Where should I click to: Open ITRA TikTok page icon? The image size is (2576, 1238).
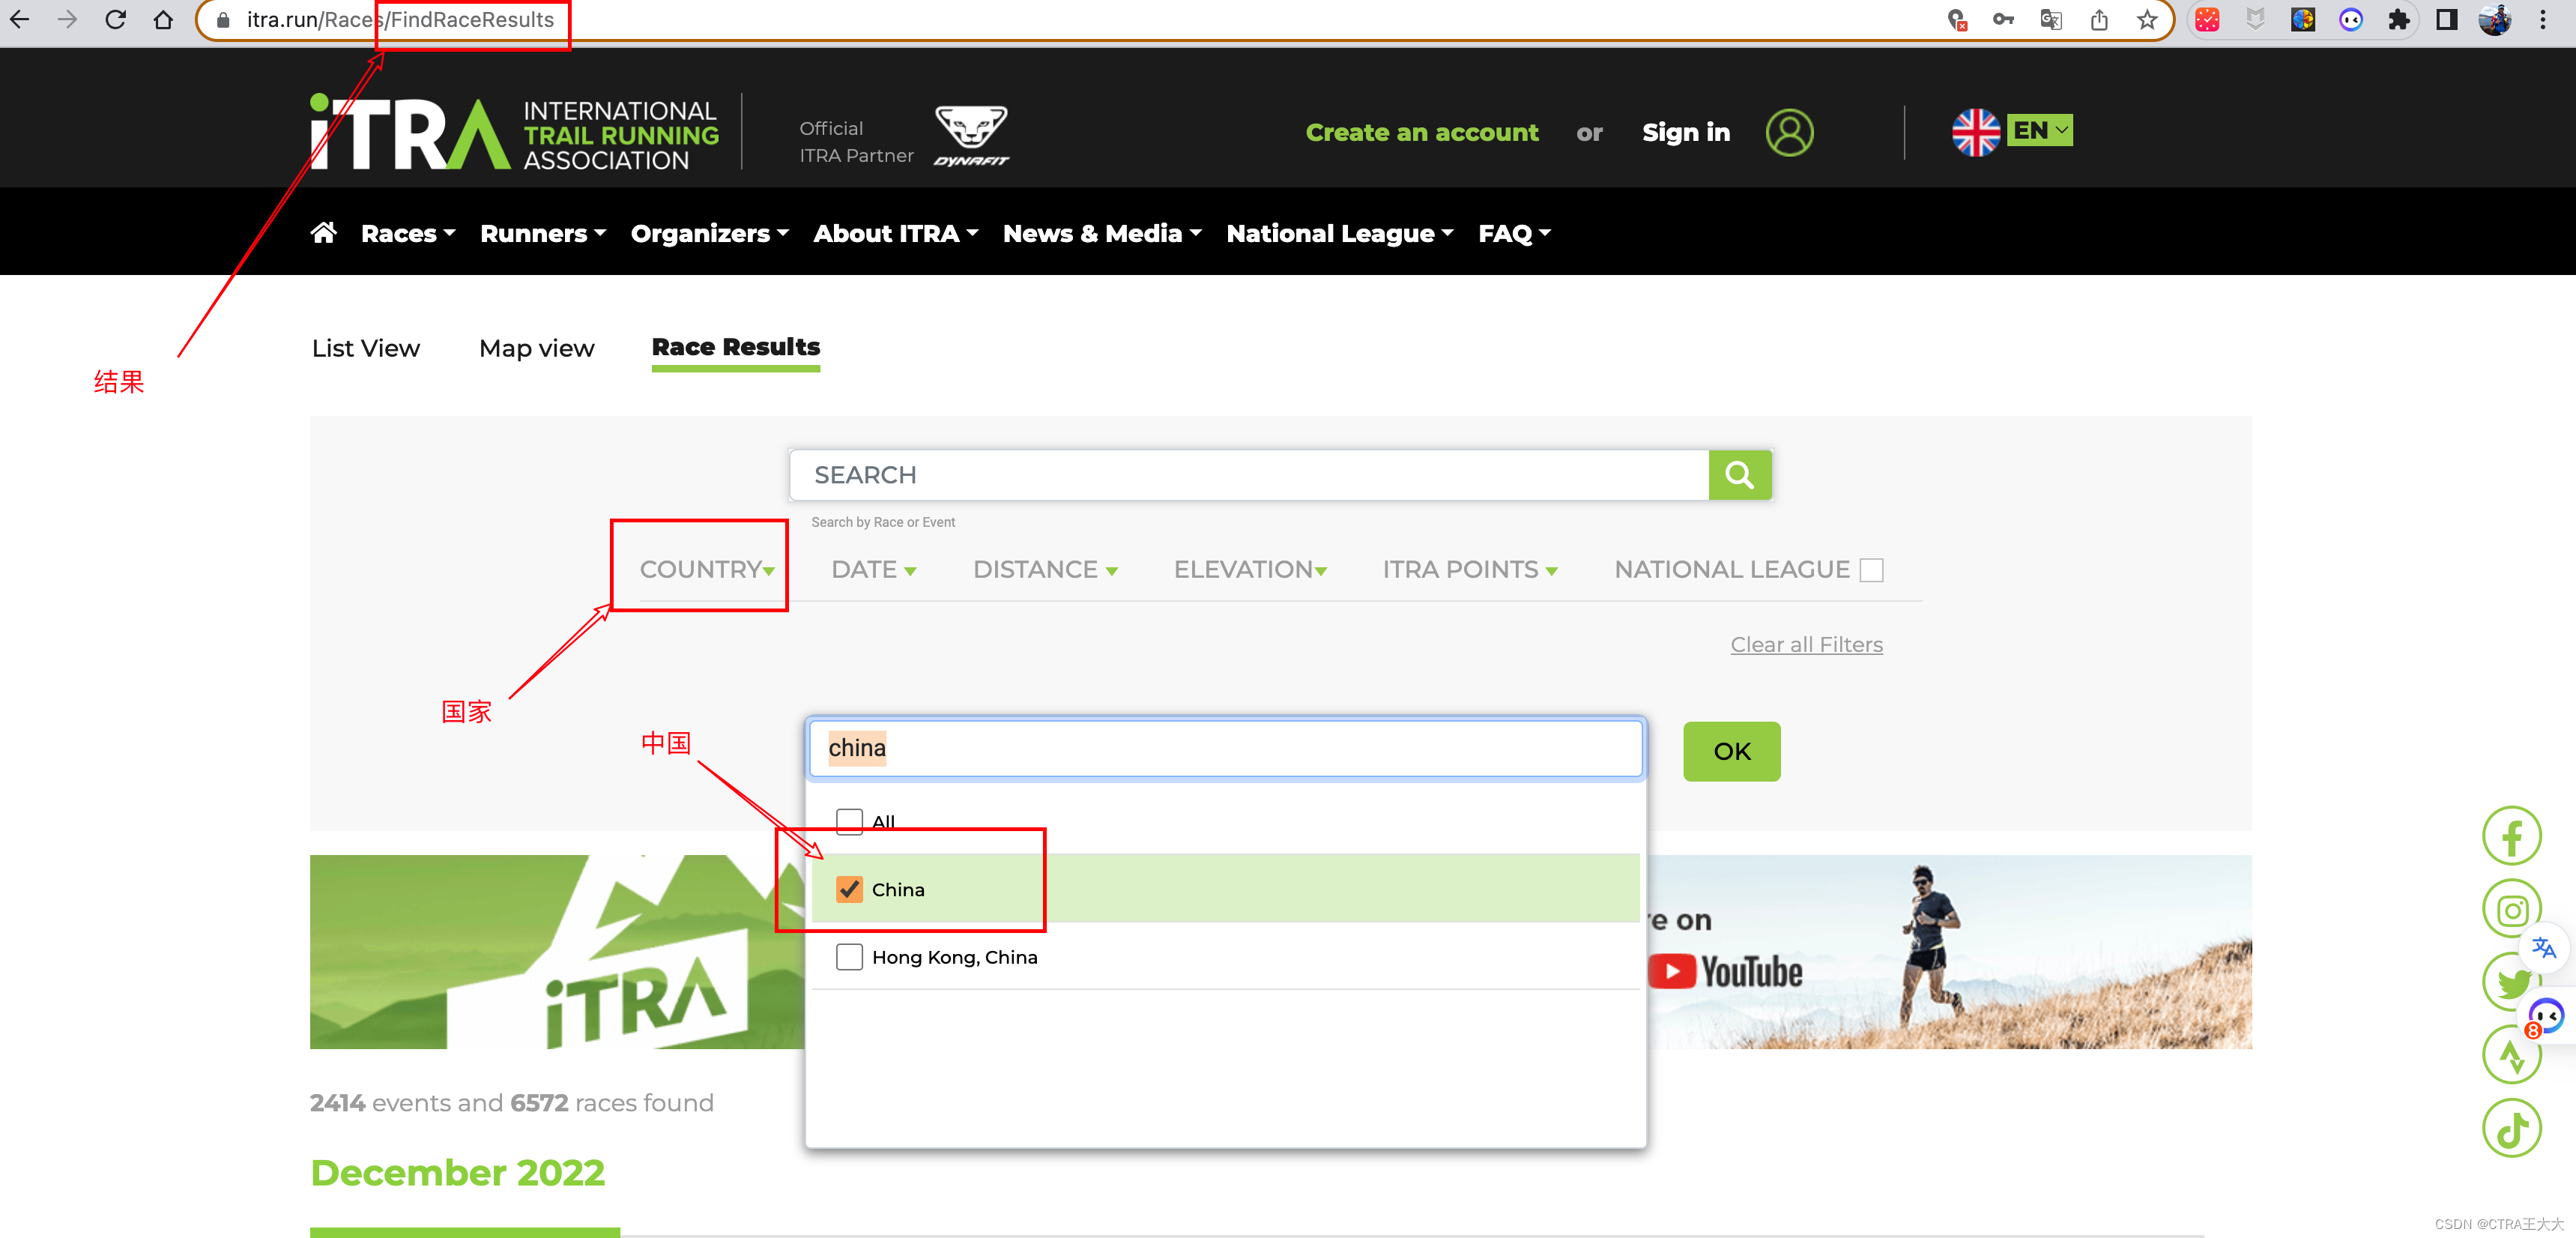tap(2511, 1128)
